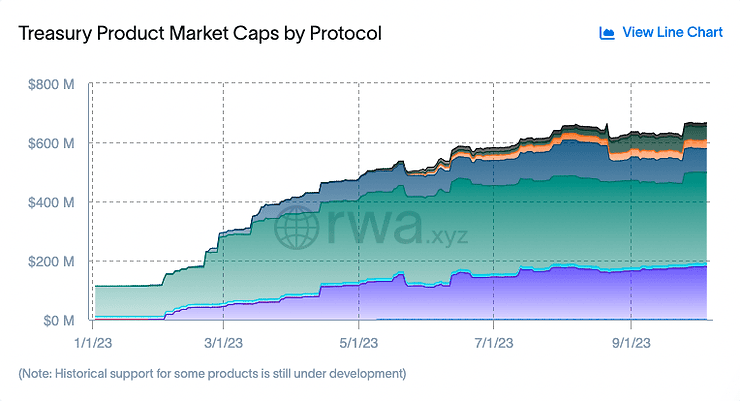Select the blue area band of the chart
This screenshot has height=401, width=740.
pyautogui.click(x=566, y=163)
